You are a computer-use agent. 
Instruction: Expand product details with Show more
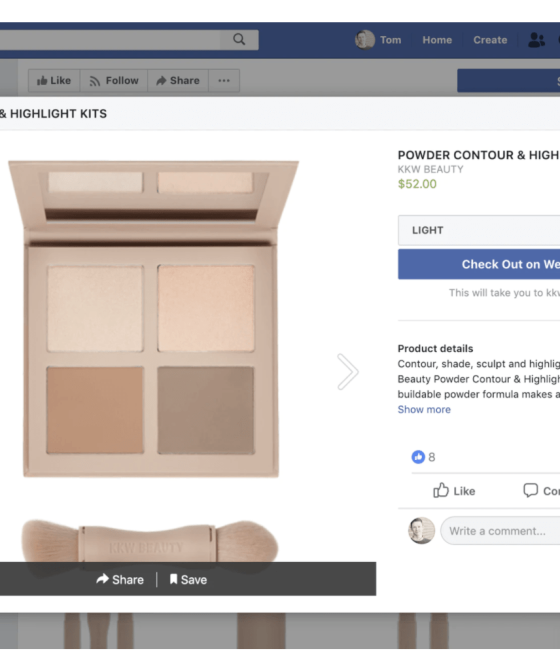pyautogui.click(x=424, y=409)
